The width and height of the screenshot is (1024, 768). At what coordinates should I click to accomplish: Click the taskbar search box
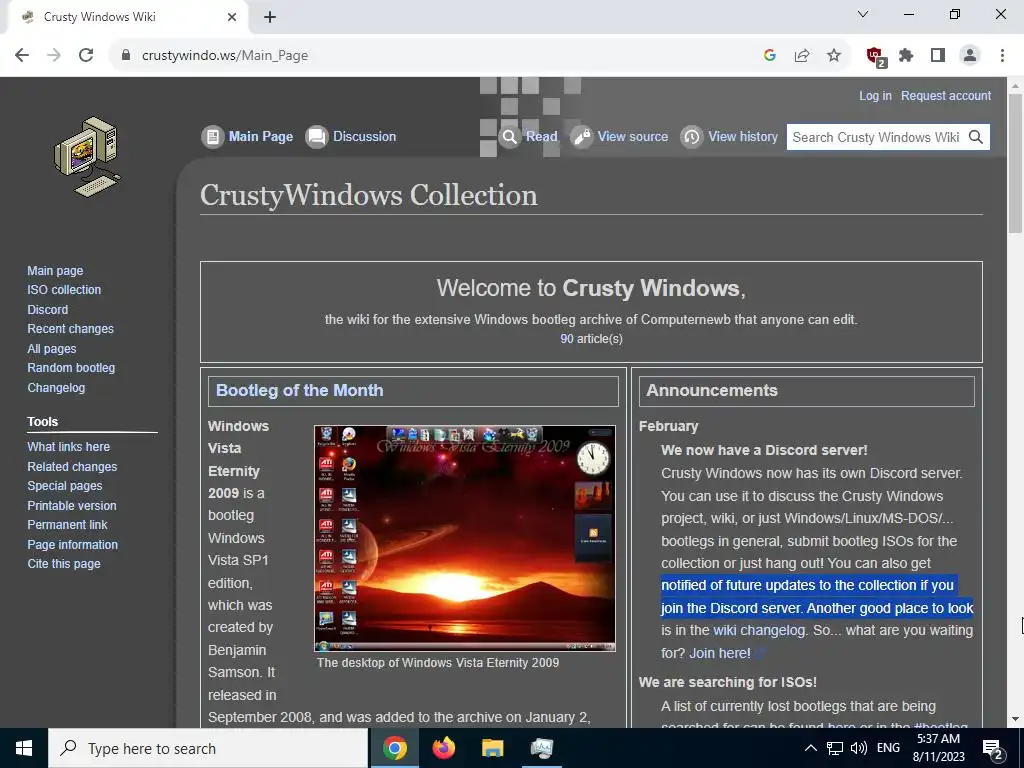pyautogui.click(x=208, y=748)
